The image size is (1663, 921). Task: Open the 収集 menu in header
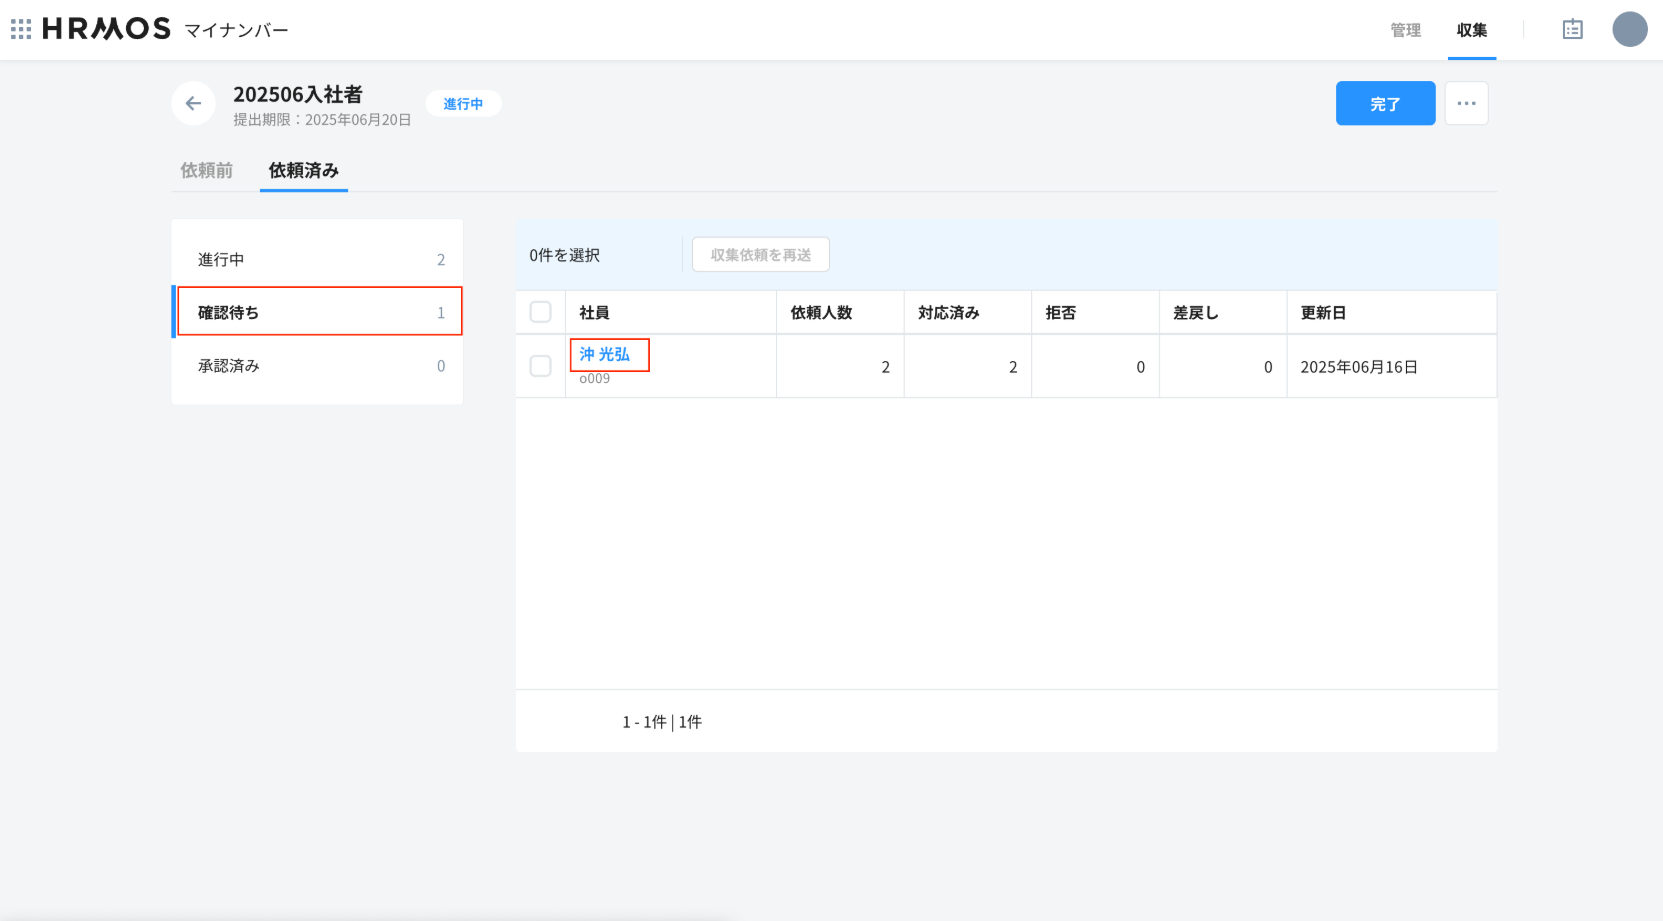tap(1471, 30)
